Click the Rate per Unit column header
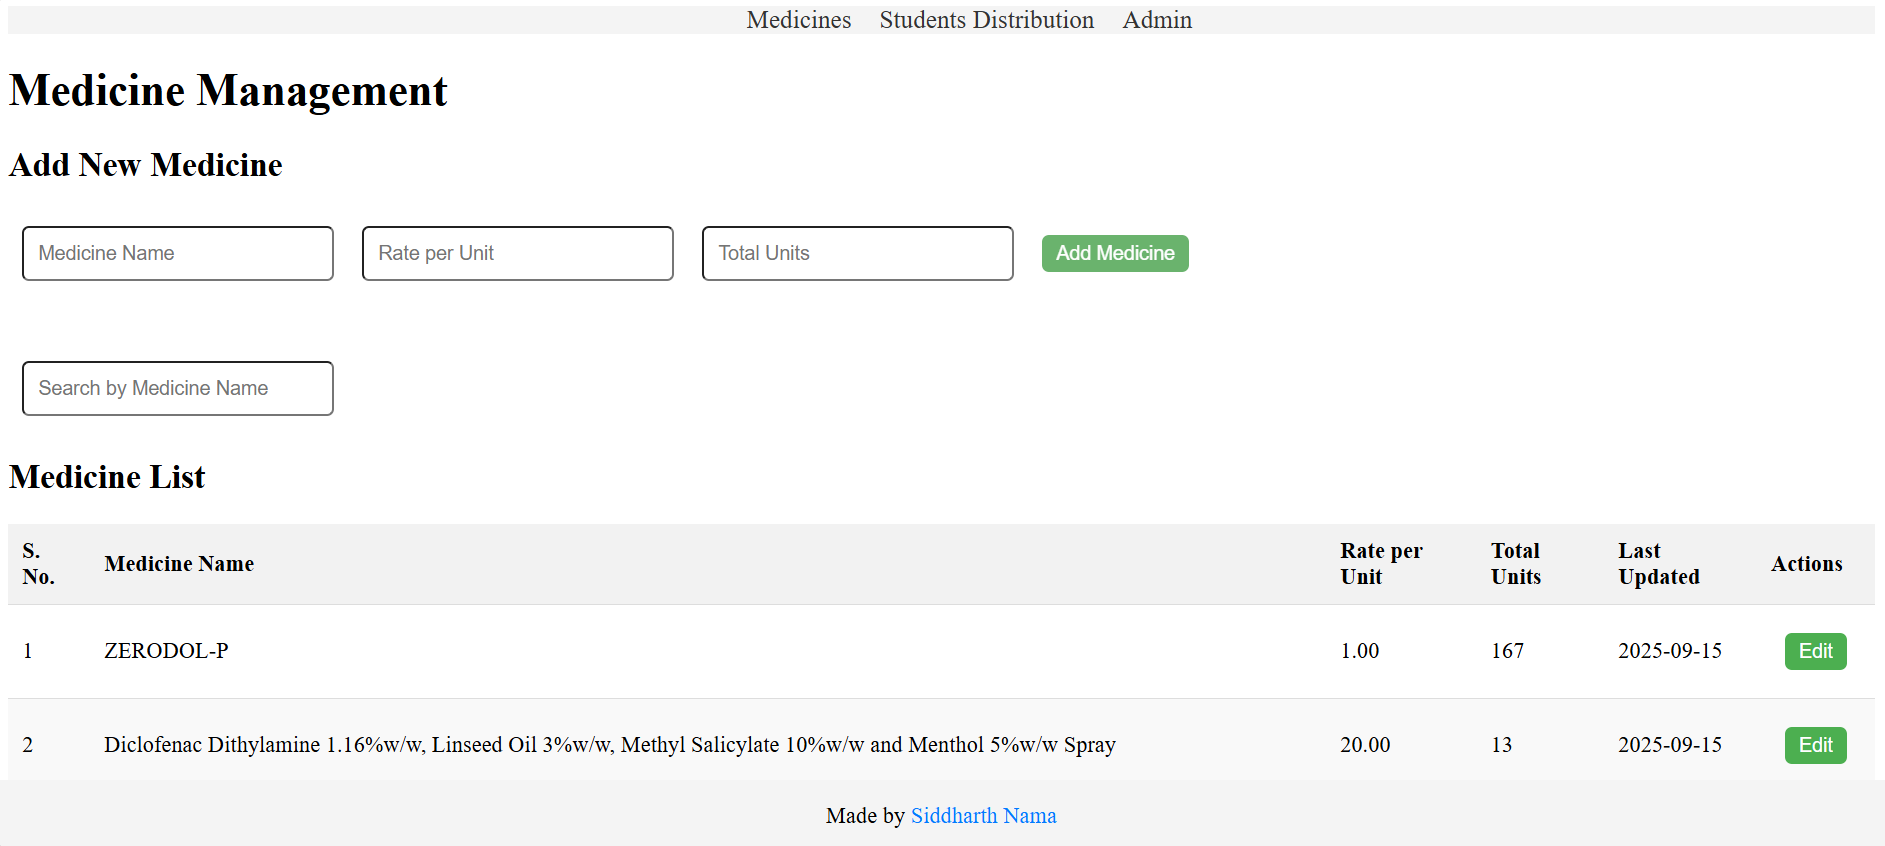 1380,564
